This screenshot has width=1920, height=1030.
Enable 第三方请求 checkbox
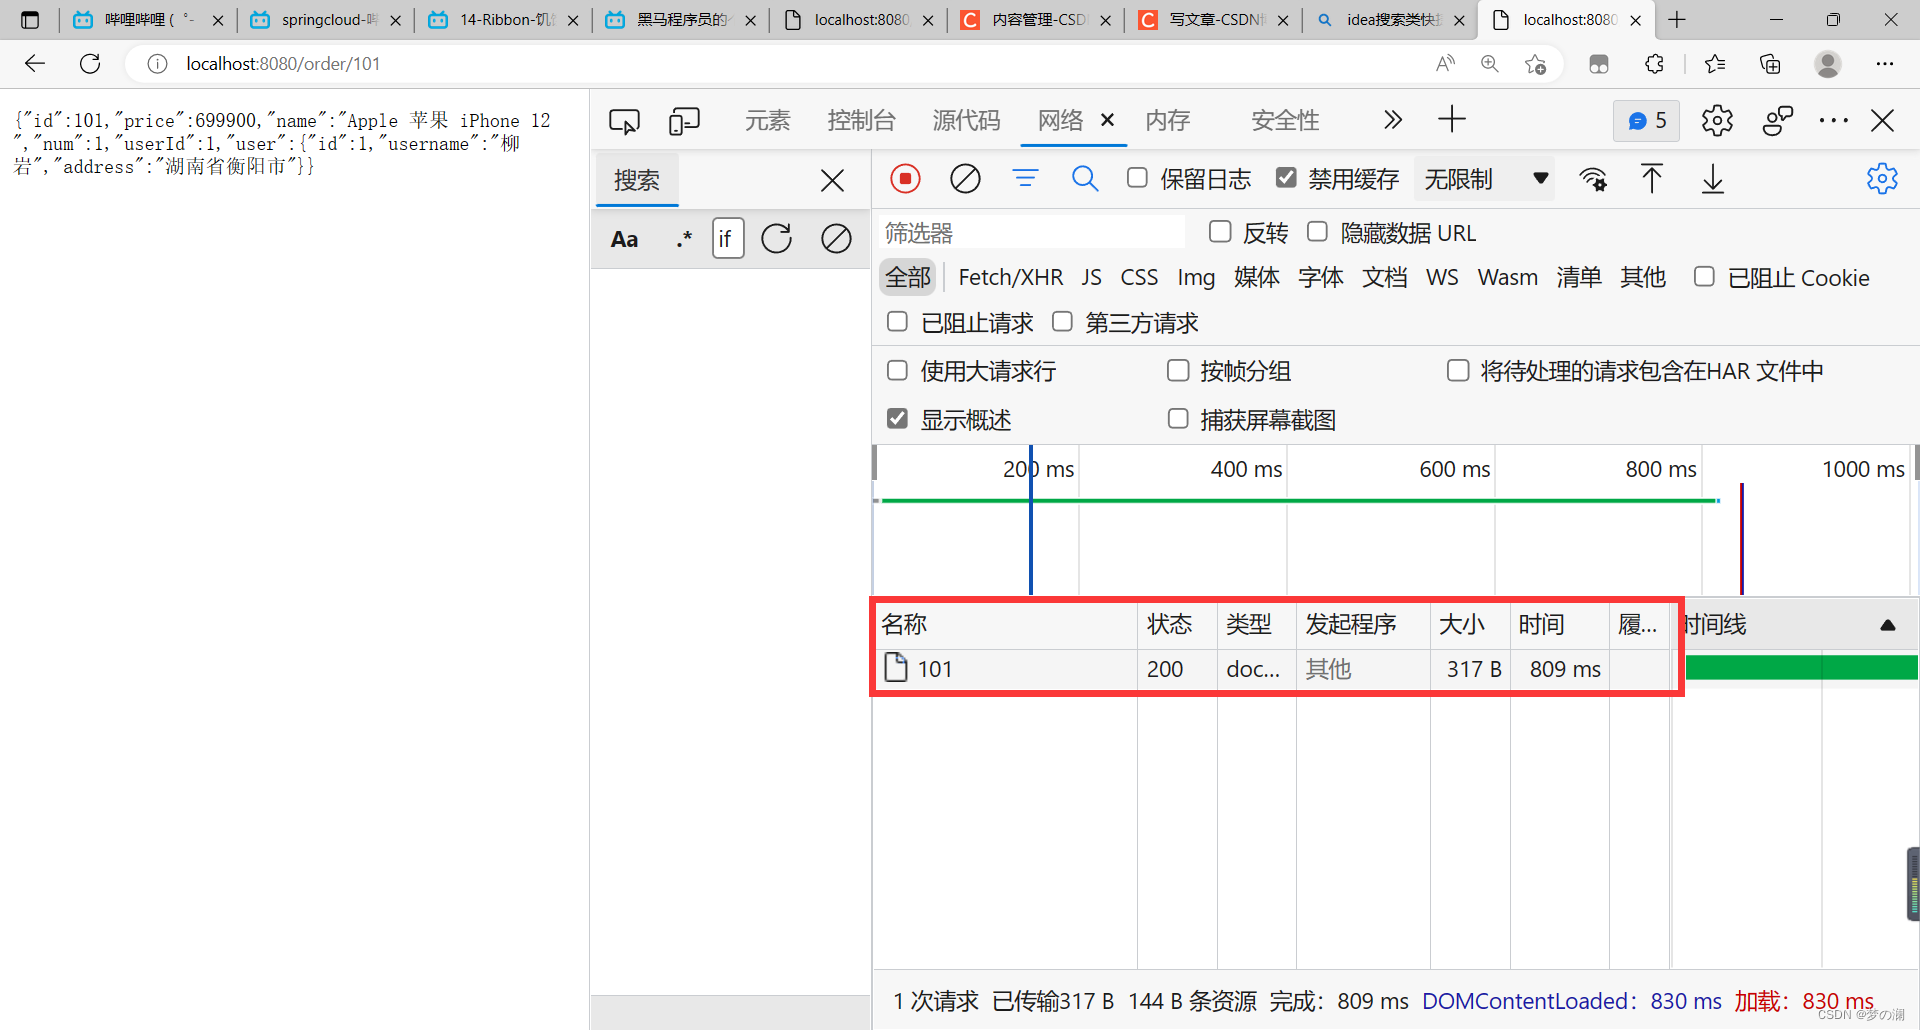pos(1062,321)
